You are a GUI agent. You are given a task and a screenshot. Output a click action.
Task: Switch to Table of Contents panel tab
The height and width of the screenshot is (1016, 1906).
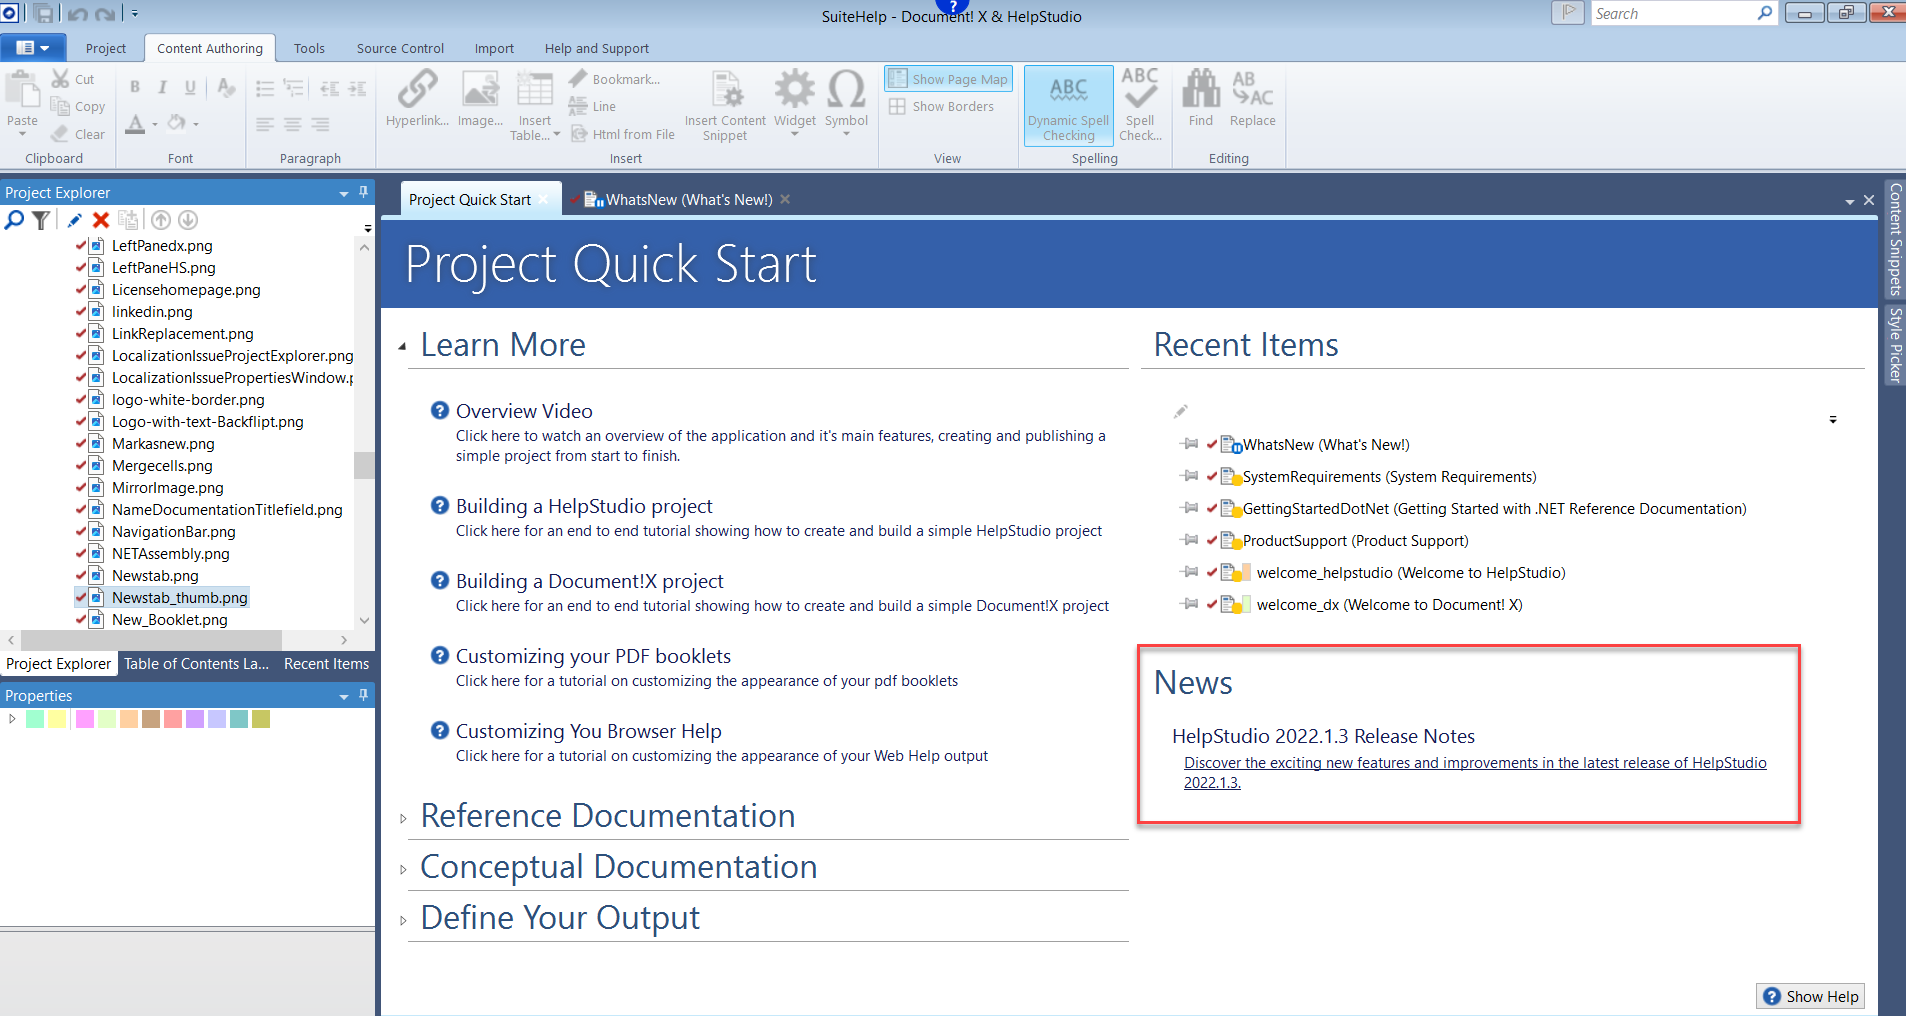point(196,664)
